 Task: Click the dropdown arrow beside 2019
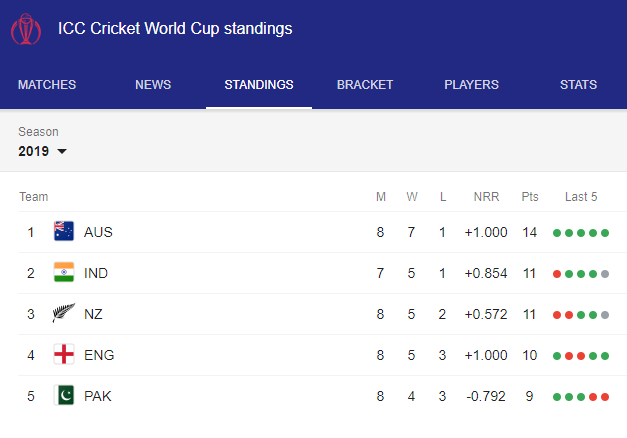[x=62, y=152]
